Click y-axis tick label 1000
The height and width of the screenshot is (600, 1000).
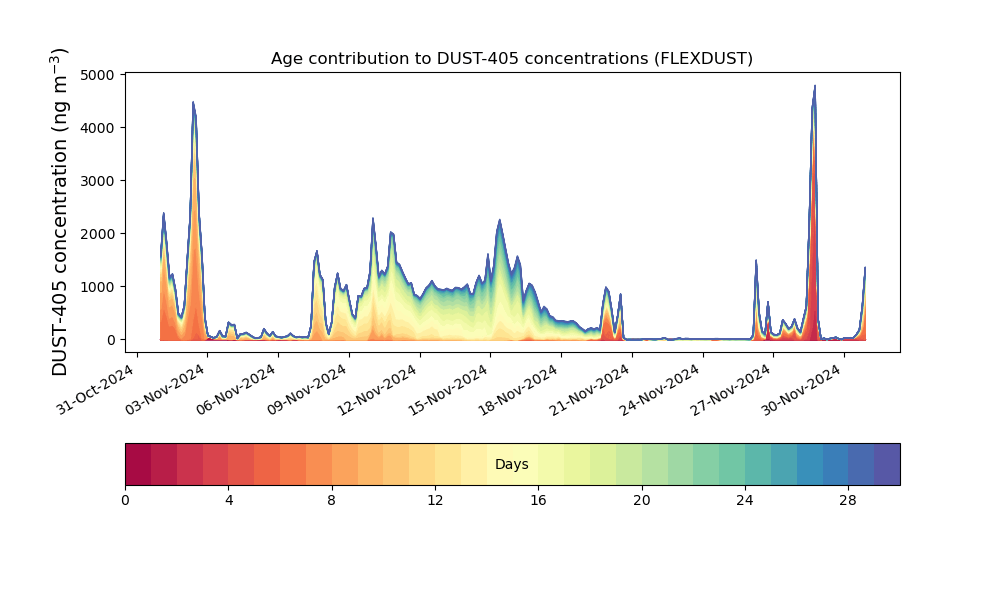click(x=98, y=287)
